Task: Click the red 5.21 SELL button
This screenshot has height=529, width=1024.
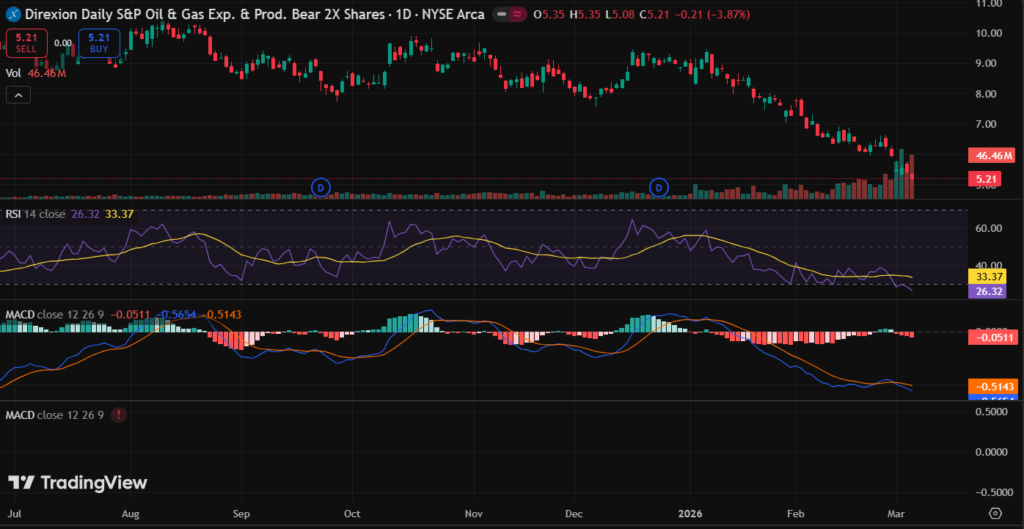Action: pyautogui.click(x=25, y=43)
